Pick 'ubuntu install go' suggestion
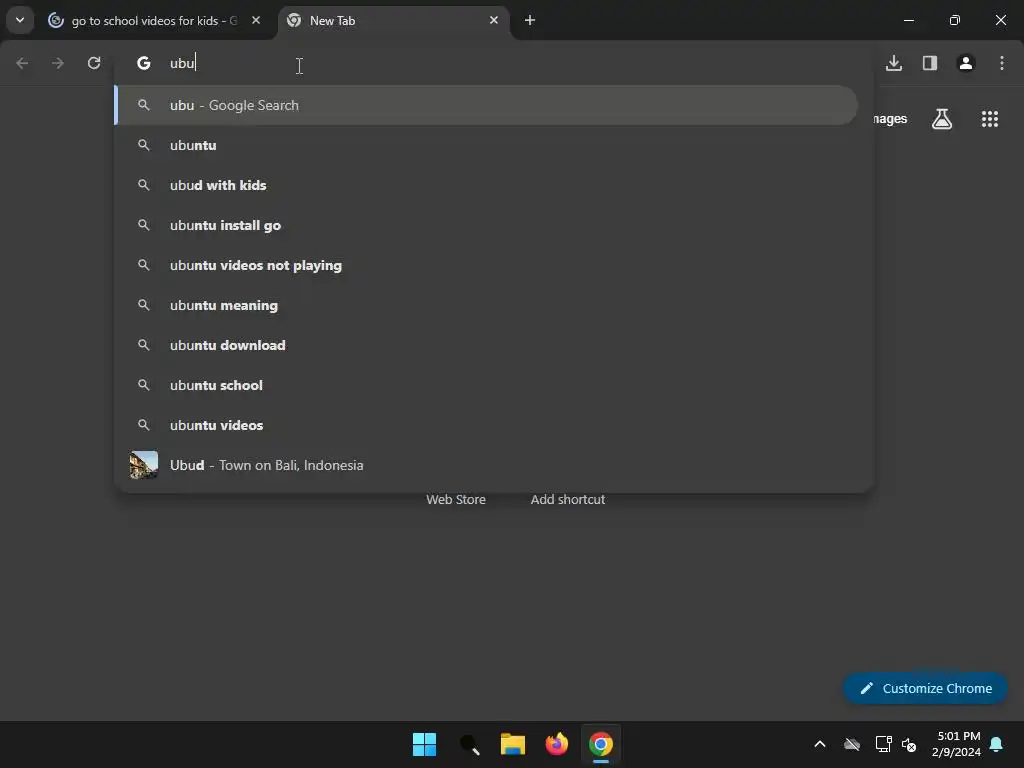 coord(487,225)
